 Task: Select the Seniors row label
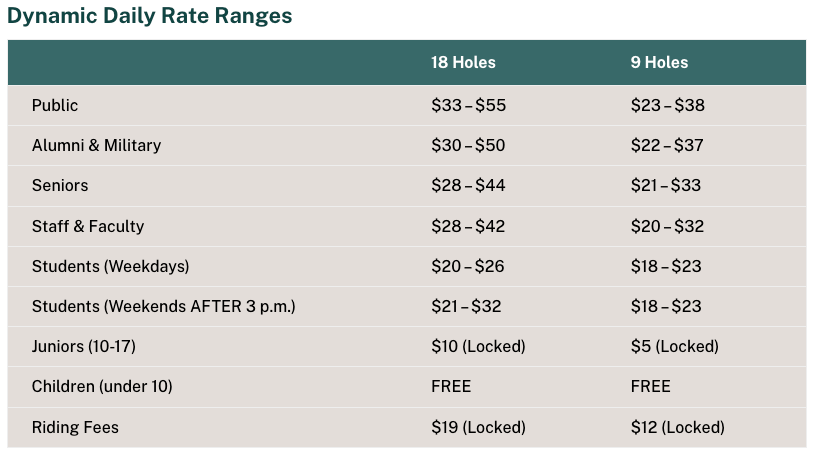60,185
